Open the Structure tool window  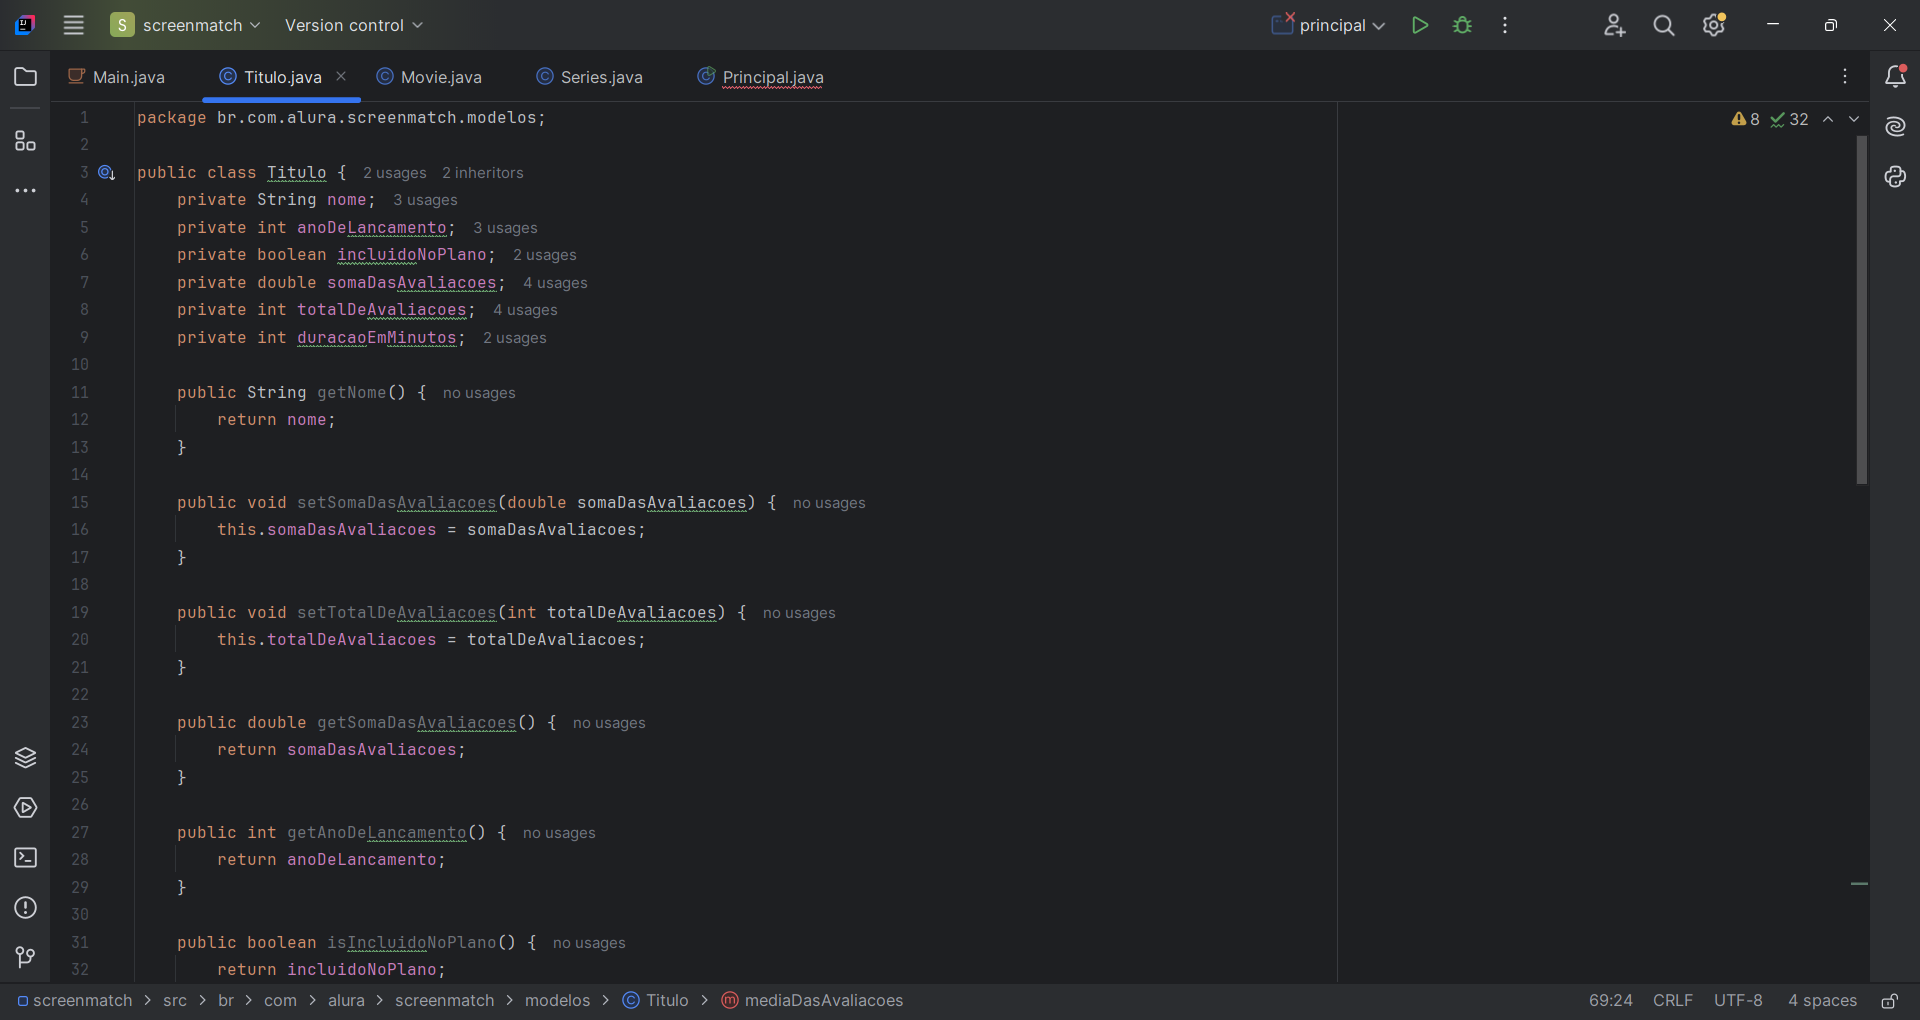pyautogui.click(x=25, y=141)
